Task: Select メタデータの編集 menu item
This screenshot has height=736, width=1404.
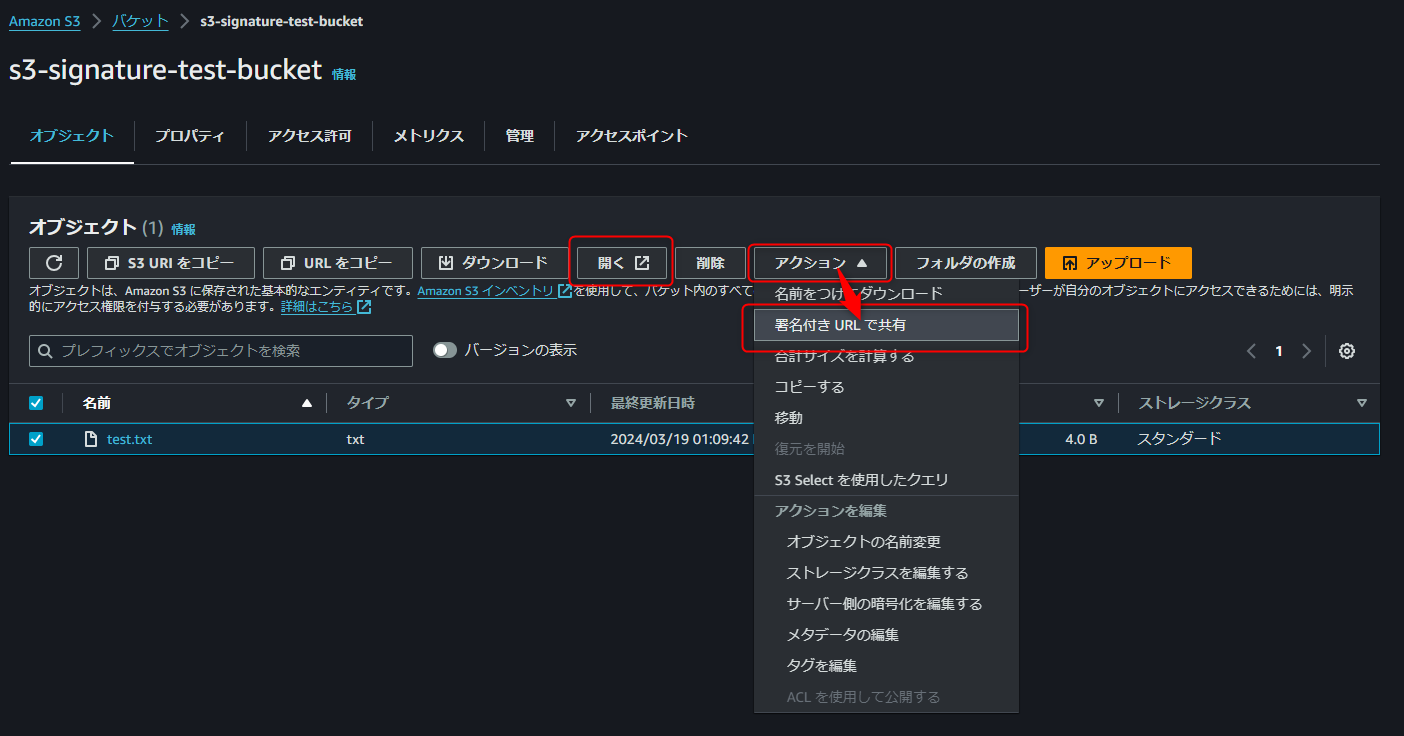Action: click(886, 635)
